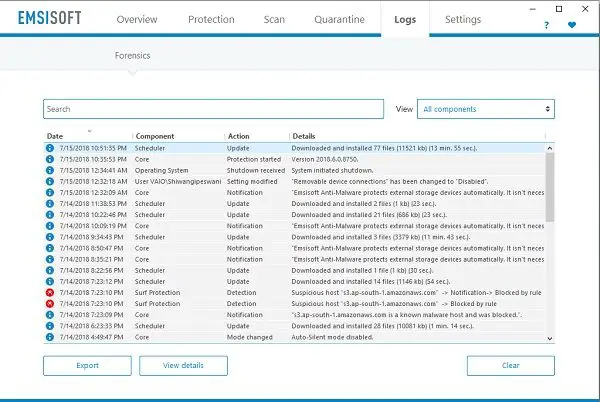Sort logs by Action column header
Viewport: 600px width, 402px height.
(x=238, y=136)
